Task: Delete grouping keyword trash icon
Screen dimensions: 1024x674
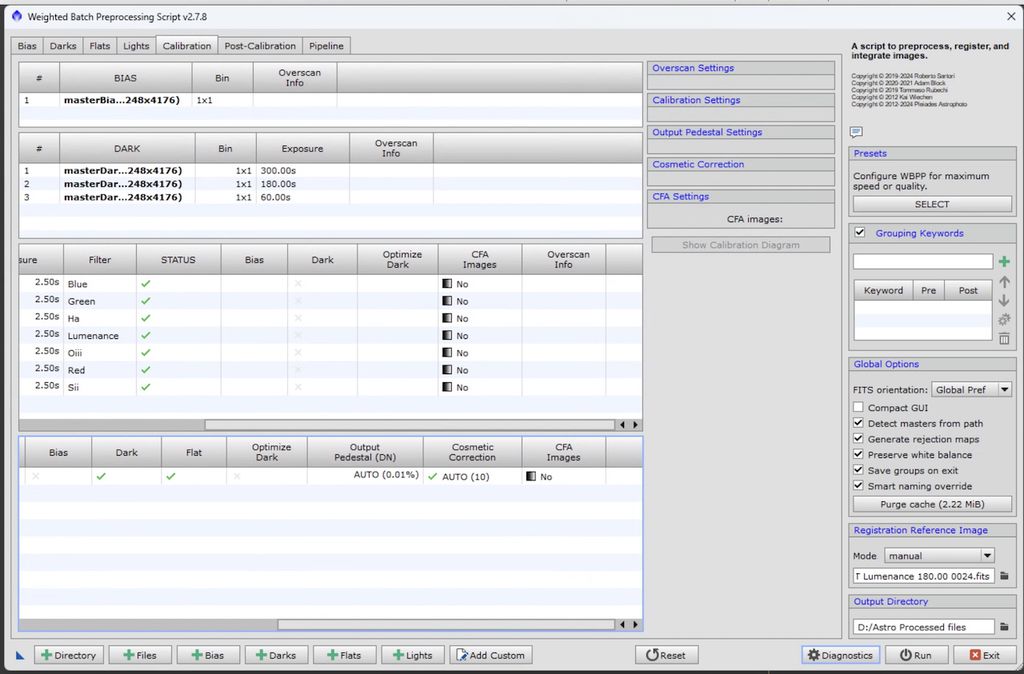Action: point(1004,338)
